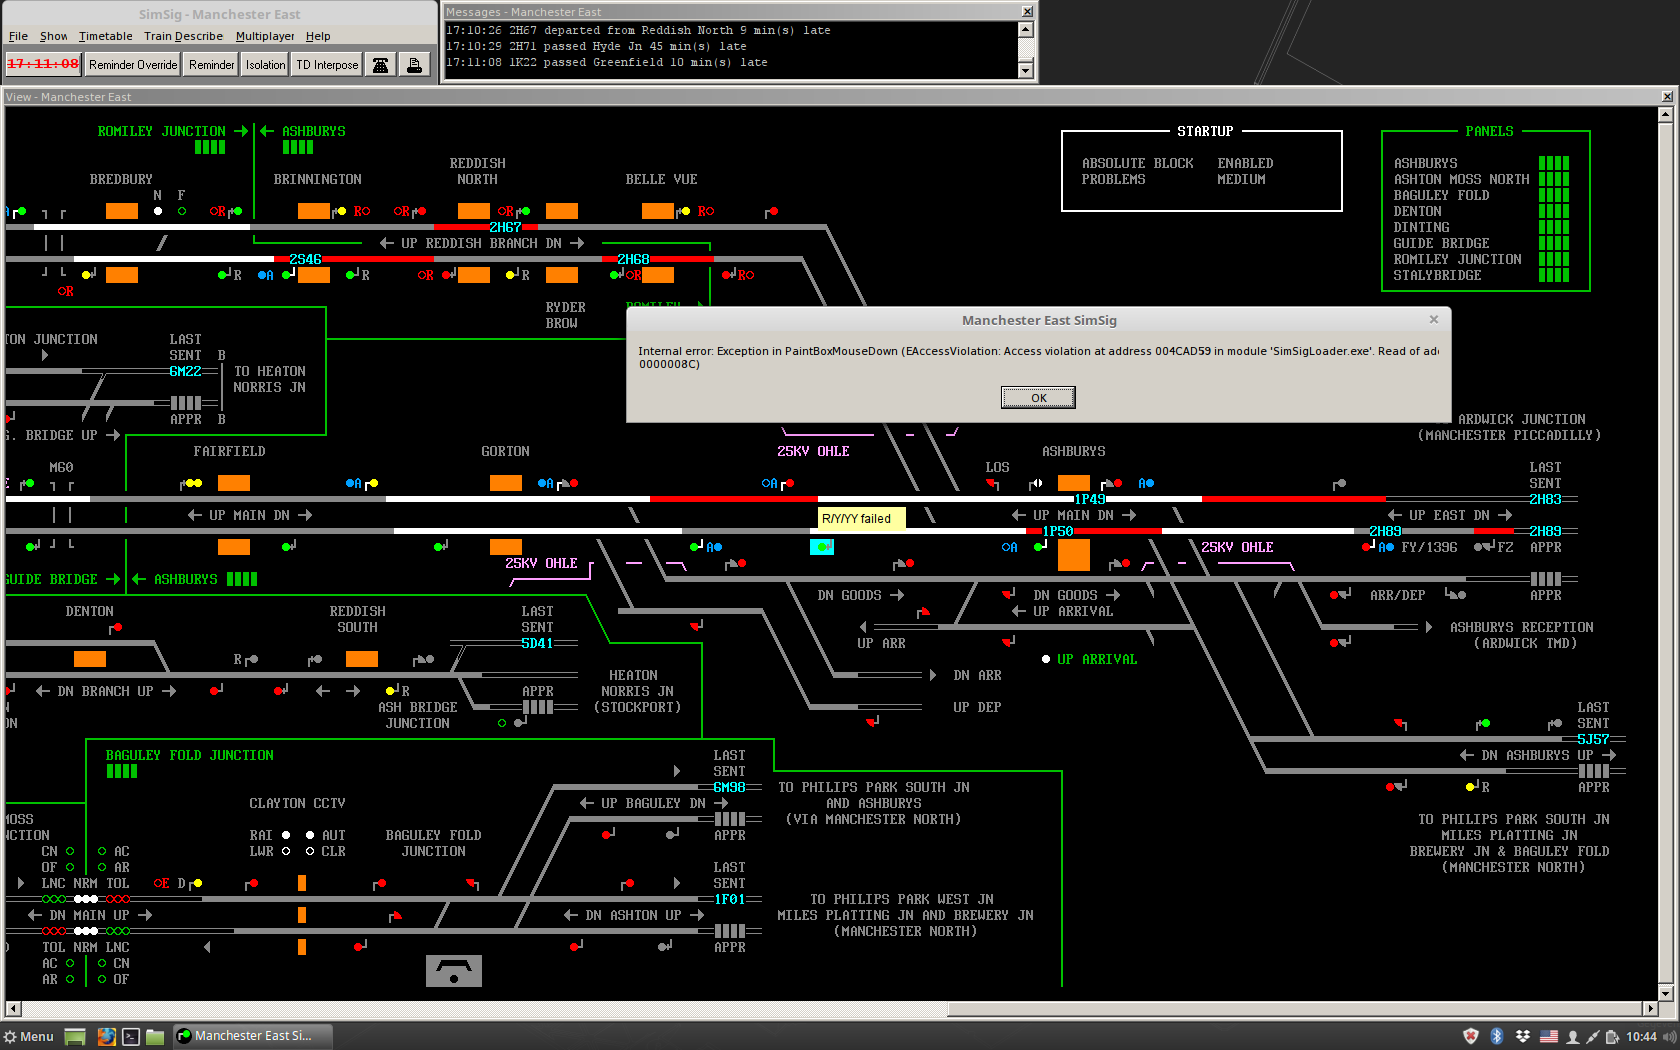Toggle Clayton CCTV RAI indicator

click(x=286, y=835)
